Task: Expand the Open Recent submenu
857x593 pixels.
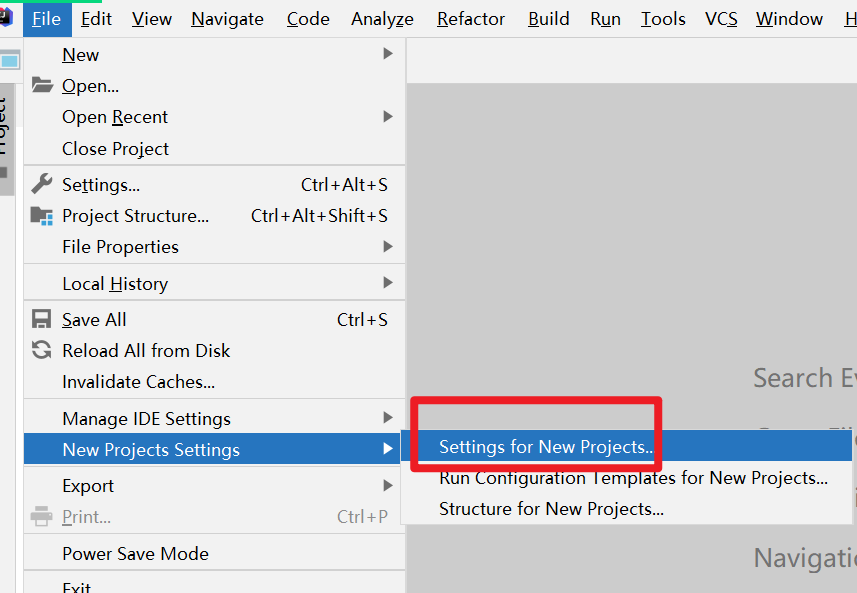Action: pos(215,117)
